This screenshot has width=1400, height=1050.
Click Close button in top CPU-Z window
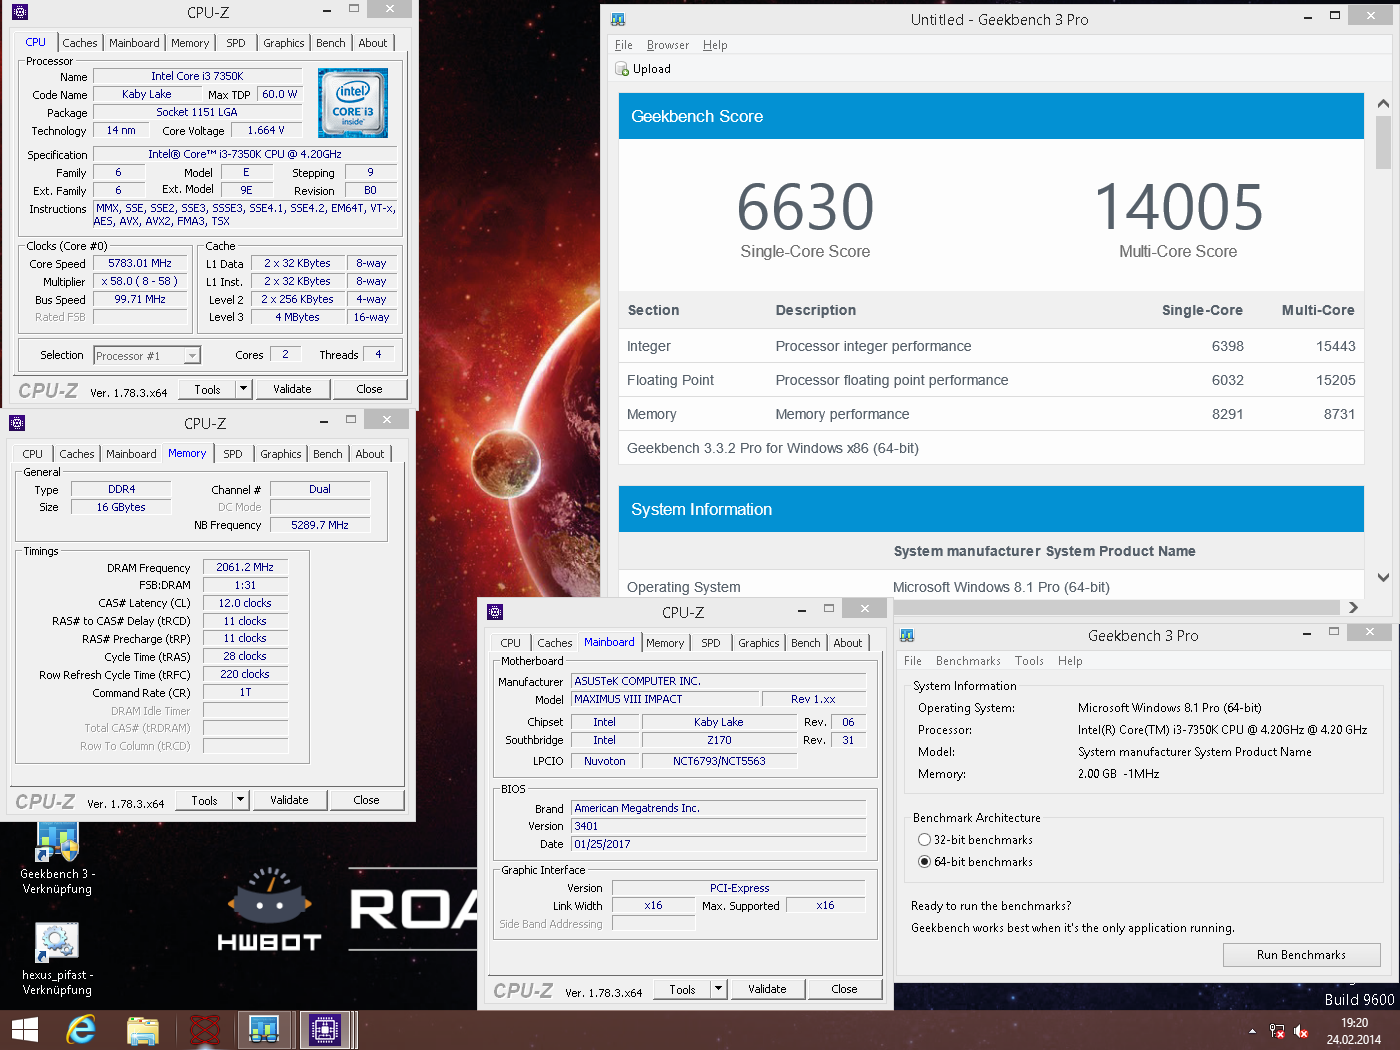tap(369, 389)
